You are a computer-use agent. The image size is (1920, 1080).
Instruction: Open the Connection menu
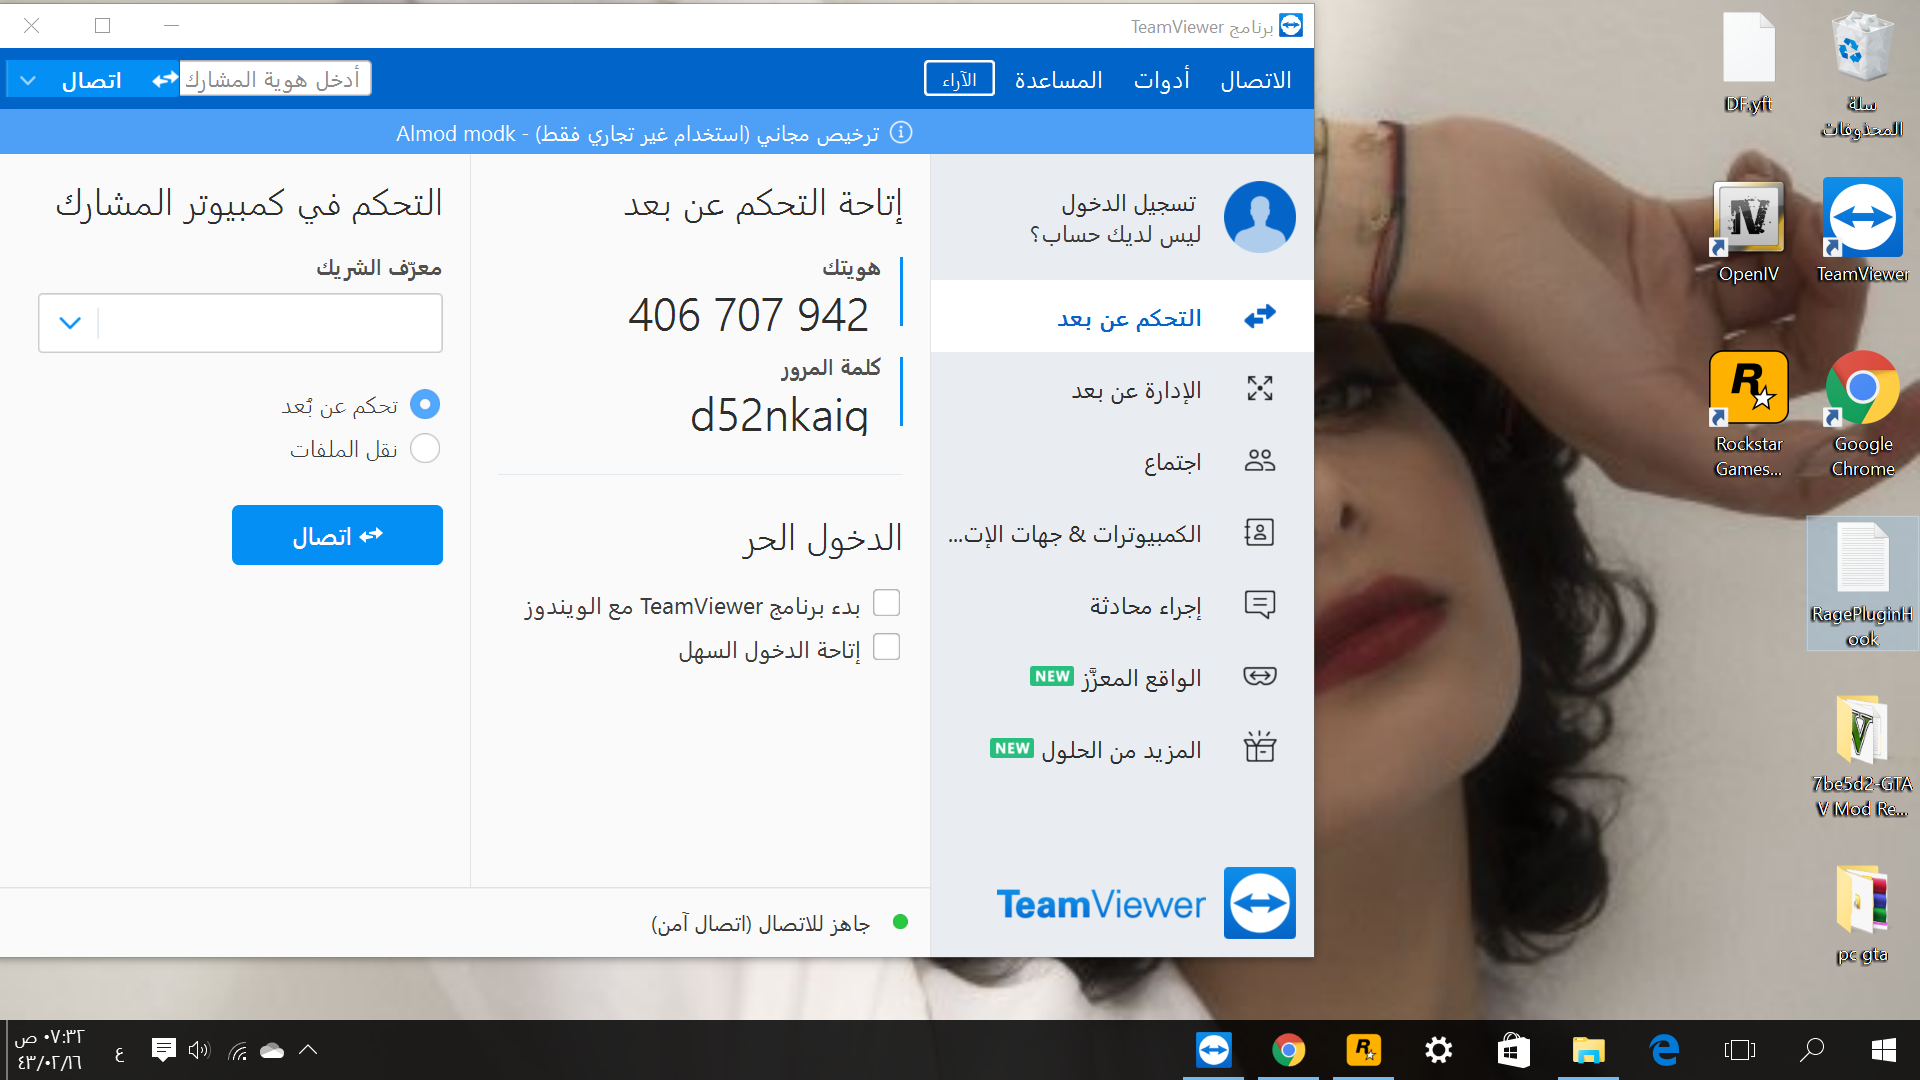click(1255, 80)
